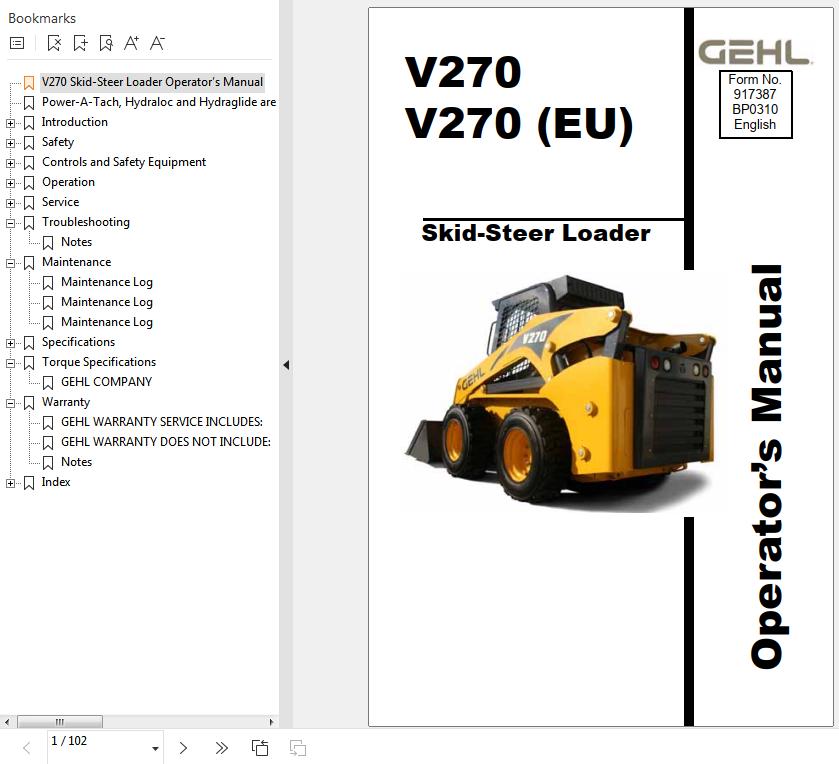Image resolution: width=839 pixels, height=764 pixels.
Task: Click the bookmark icon beside GEHL COMPANY
Action: pos(48,383)
